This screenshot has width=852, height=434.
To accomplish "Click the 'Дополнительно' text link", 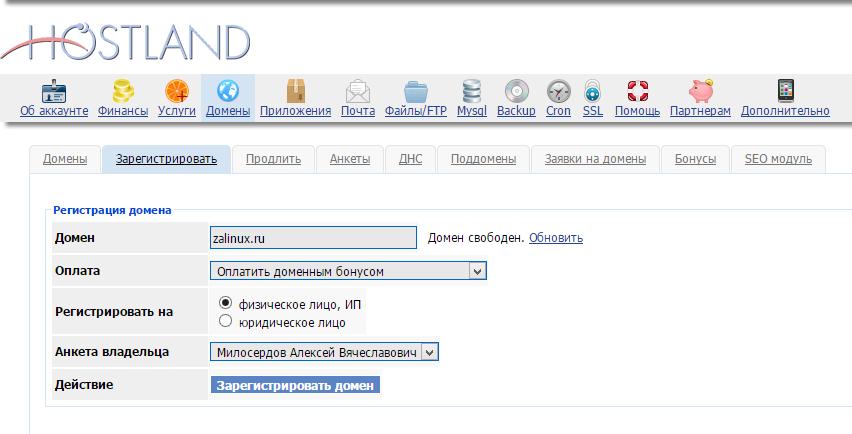I will click(x=785, y=111).
